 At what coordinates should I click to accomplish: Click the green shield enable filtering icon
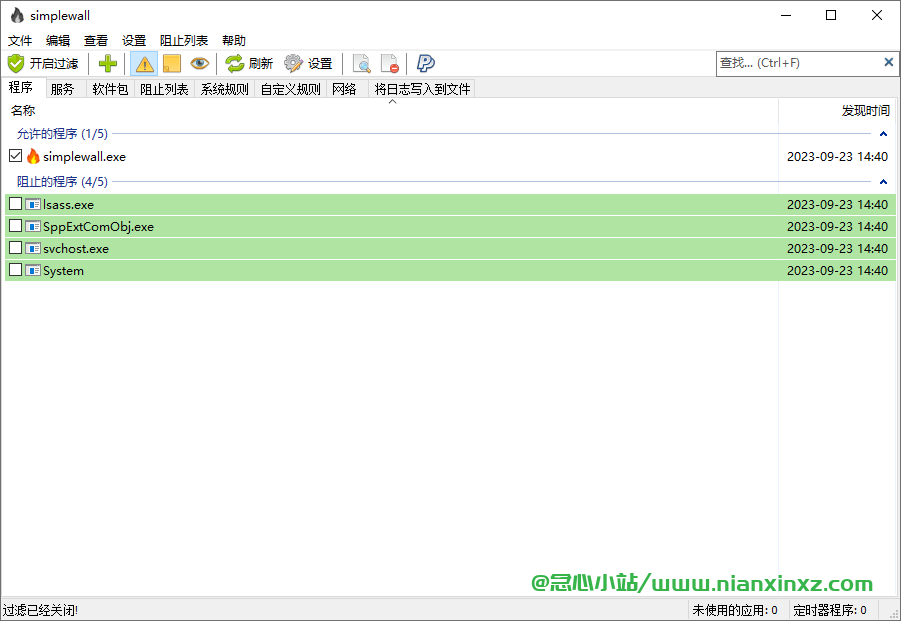point(16,63)
